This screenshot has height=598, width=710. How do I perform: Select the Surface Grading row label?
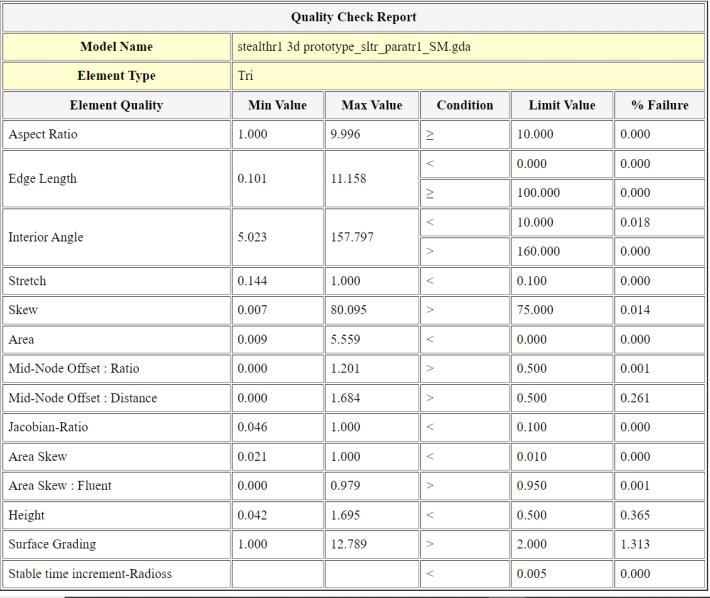click(52, 544)
